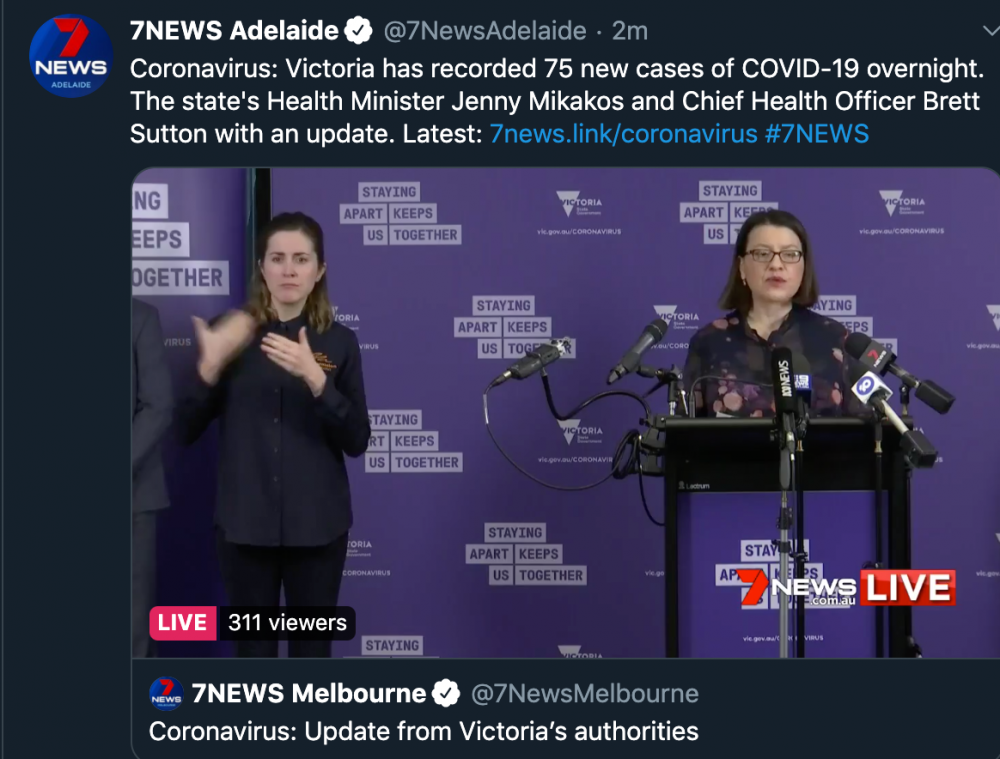Click the 7NEWS Adelaide display name

[x=234, y=31]
